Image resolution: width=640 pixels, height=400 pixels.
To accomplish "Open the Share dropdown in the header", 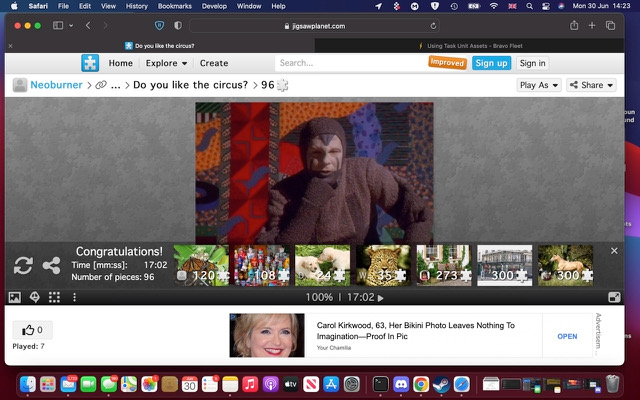I will pyautogui.click(x=591, y=85).
